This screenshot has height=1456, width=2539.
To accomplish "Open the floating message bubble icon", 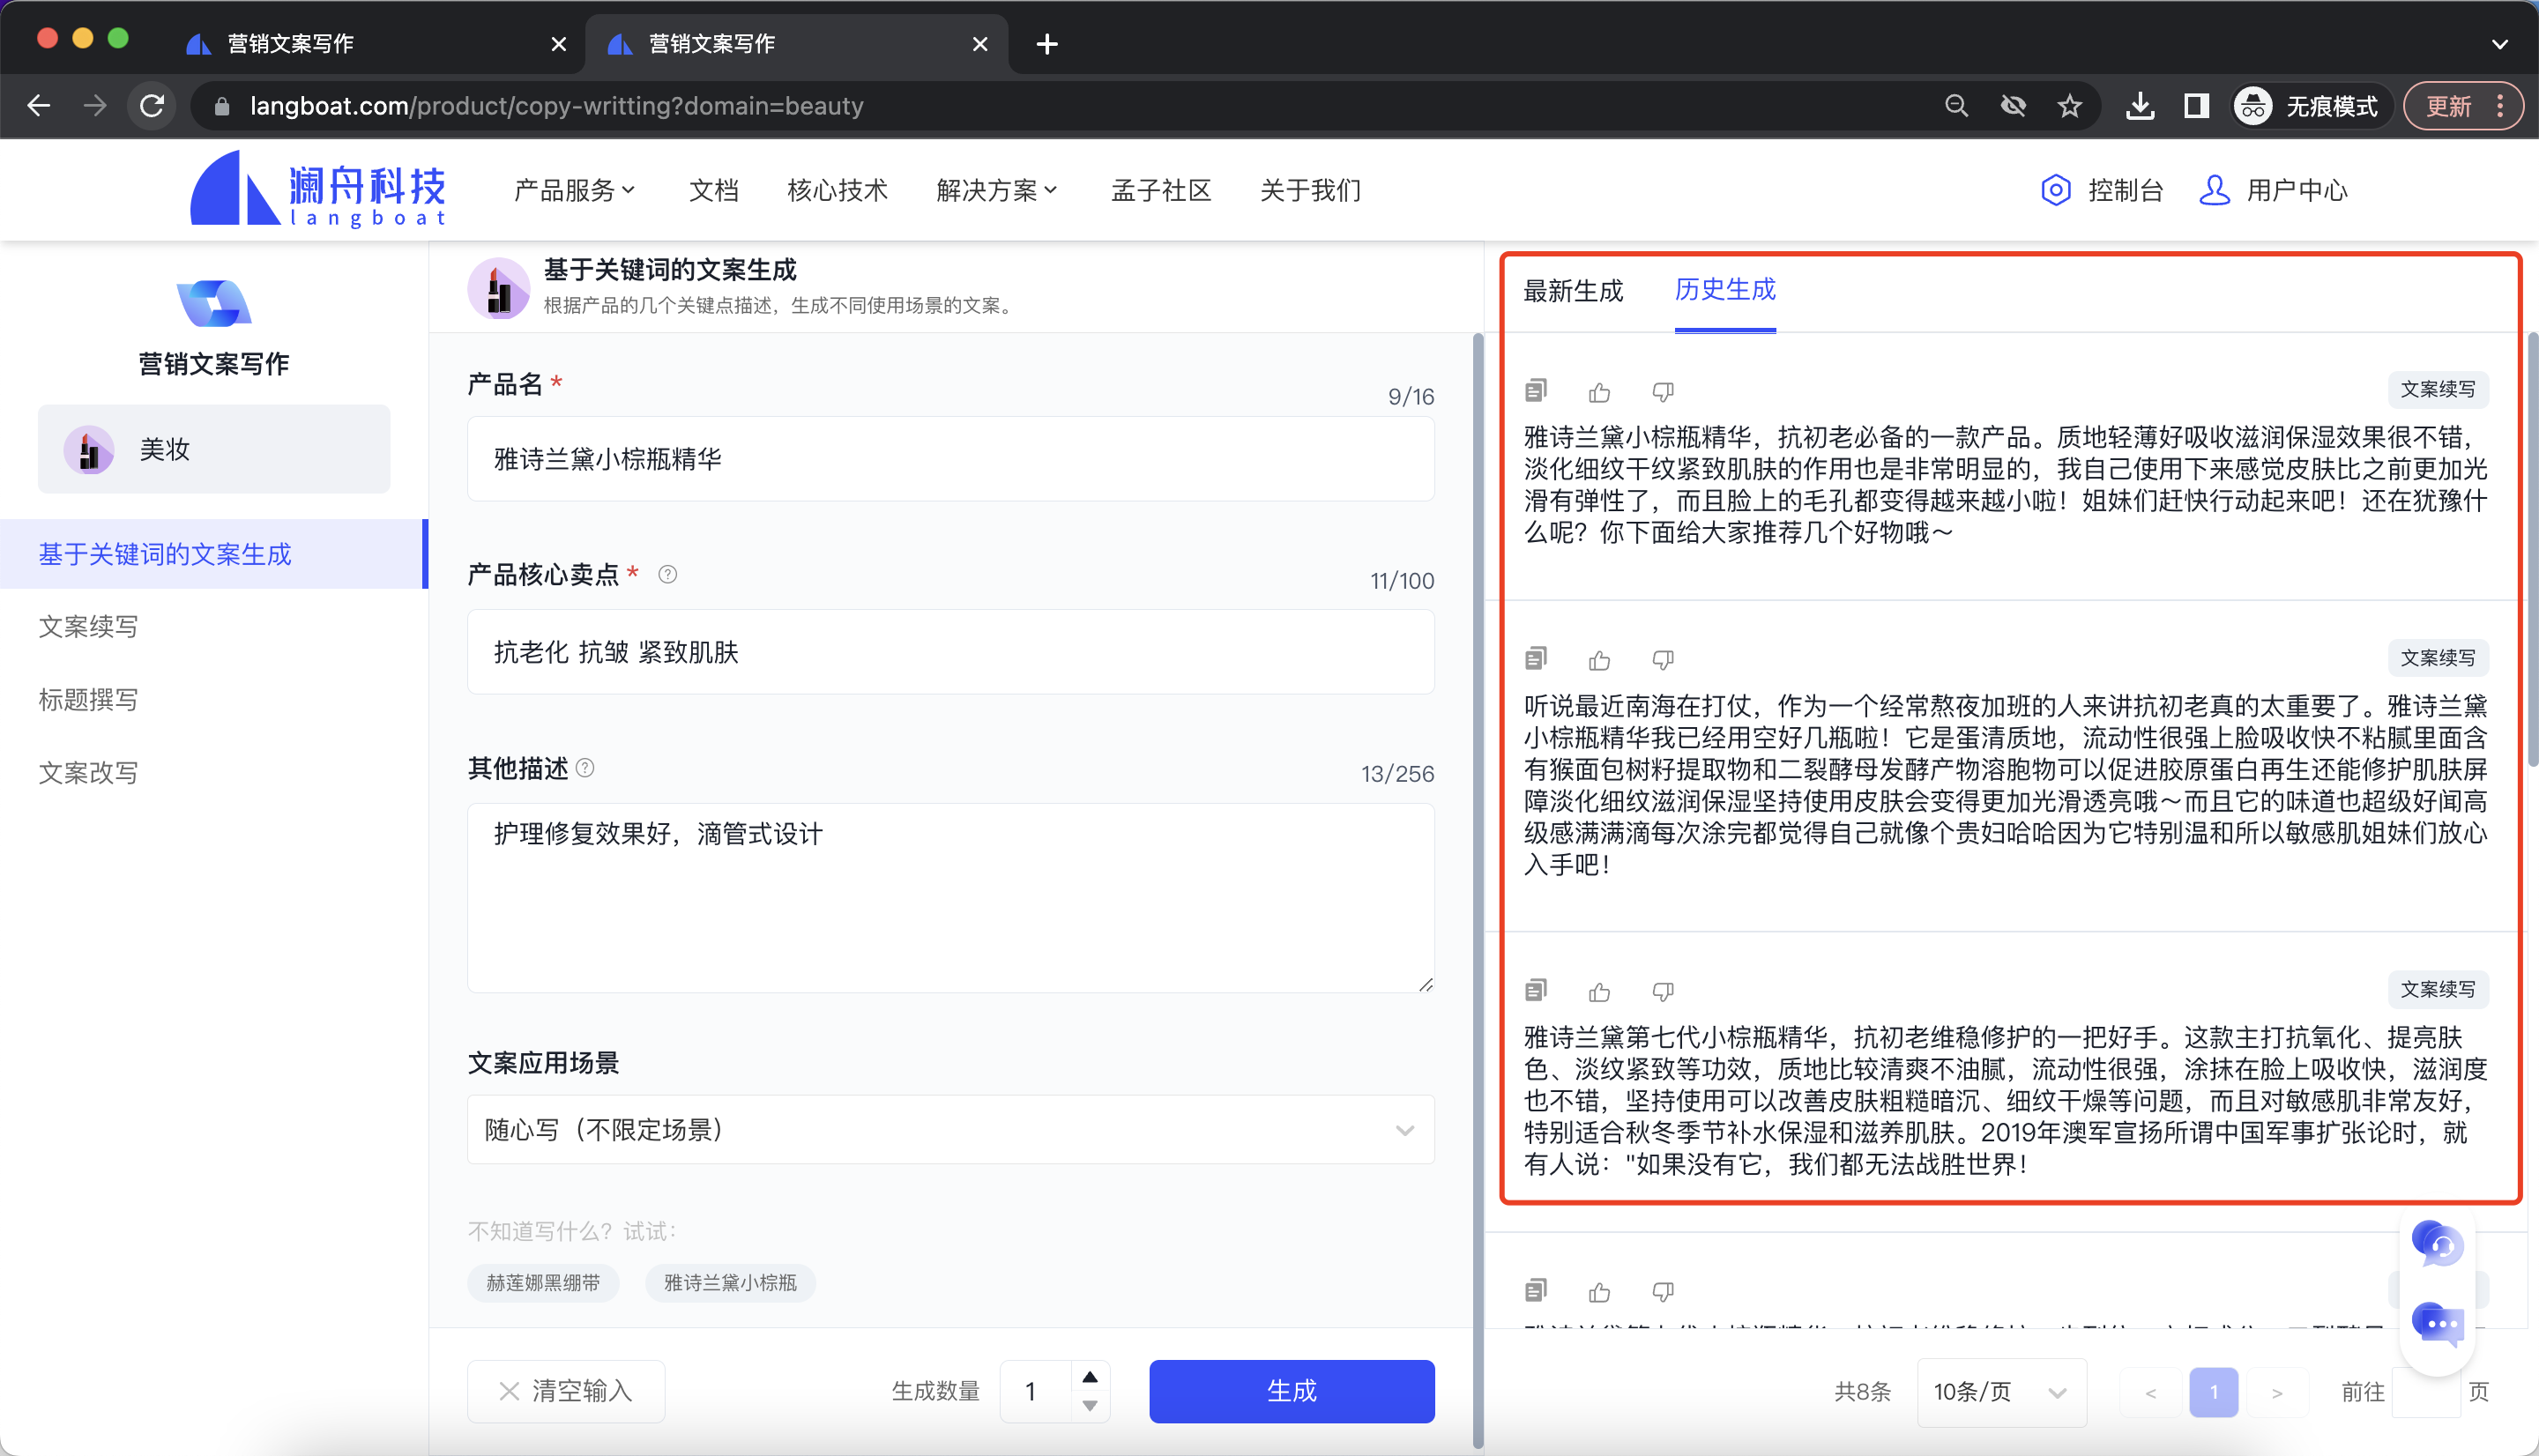I will tap(2437, 1325).
